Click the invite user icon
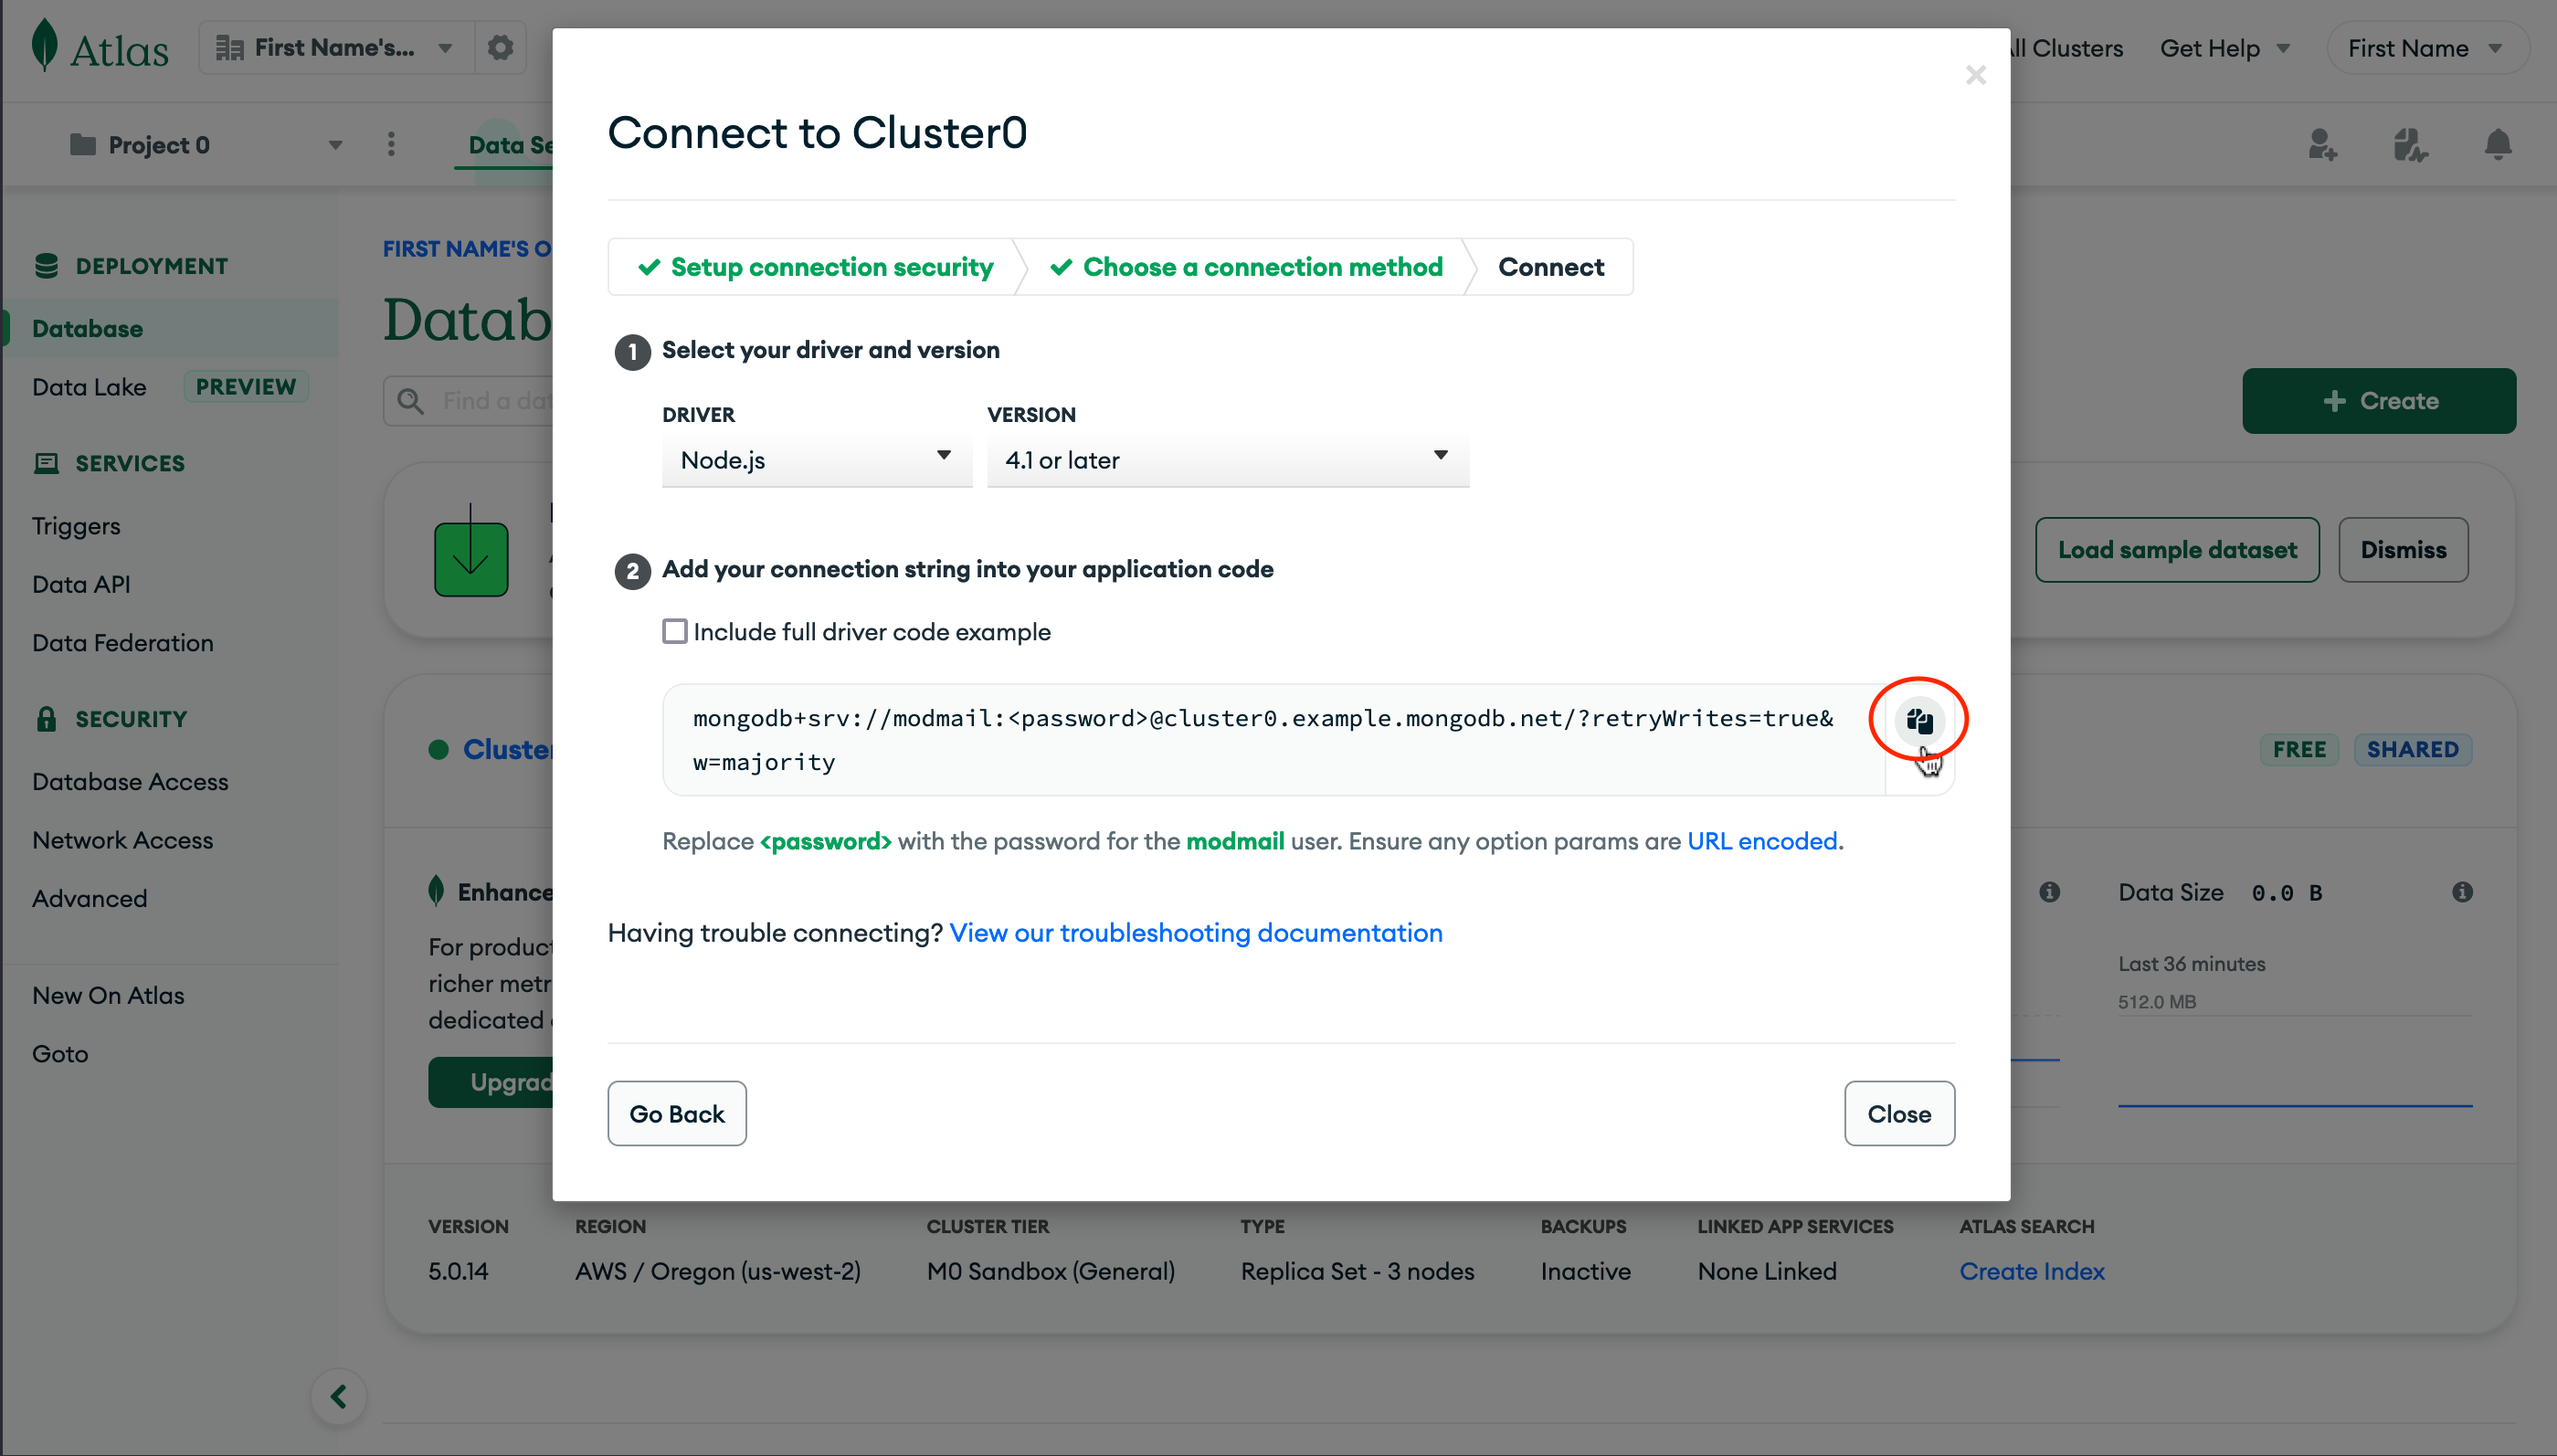Screen dimensions: 2557x1456 2322,145
